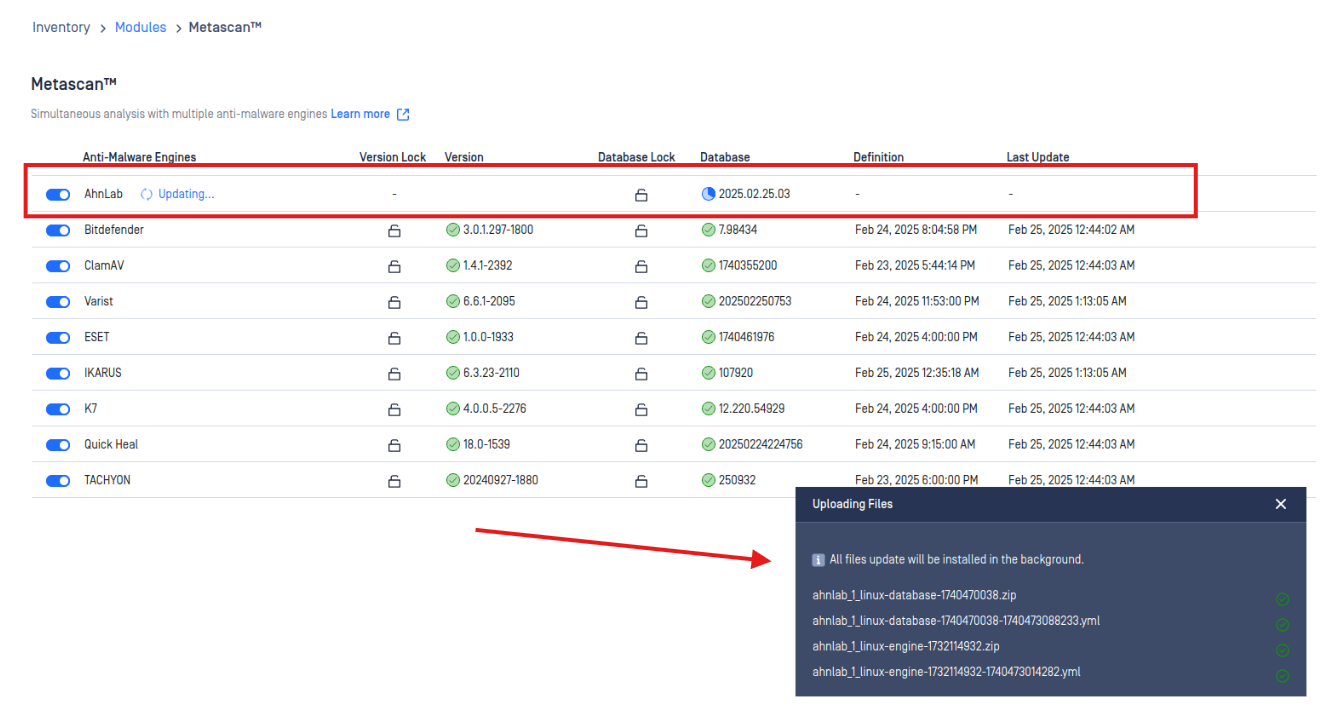Switch off the ESET engine toggle
The height and width of the screenshot is (711, 1324).
tap(58, 338)
